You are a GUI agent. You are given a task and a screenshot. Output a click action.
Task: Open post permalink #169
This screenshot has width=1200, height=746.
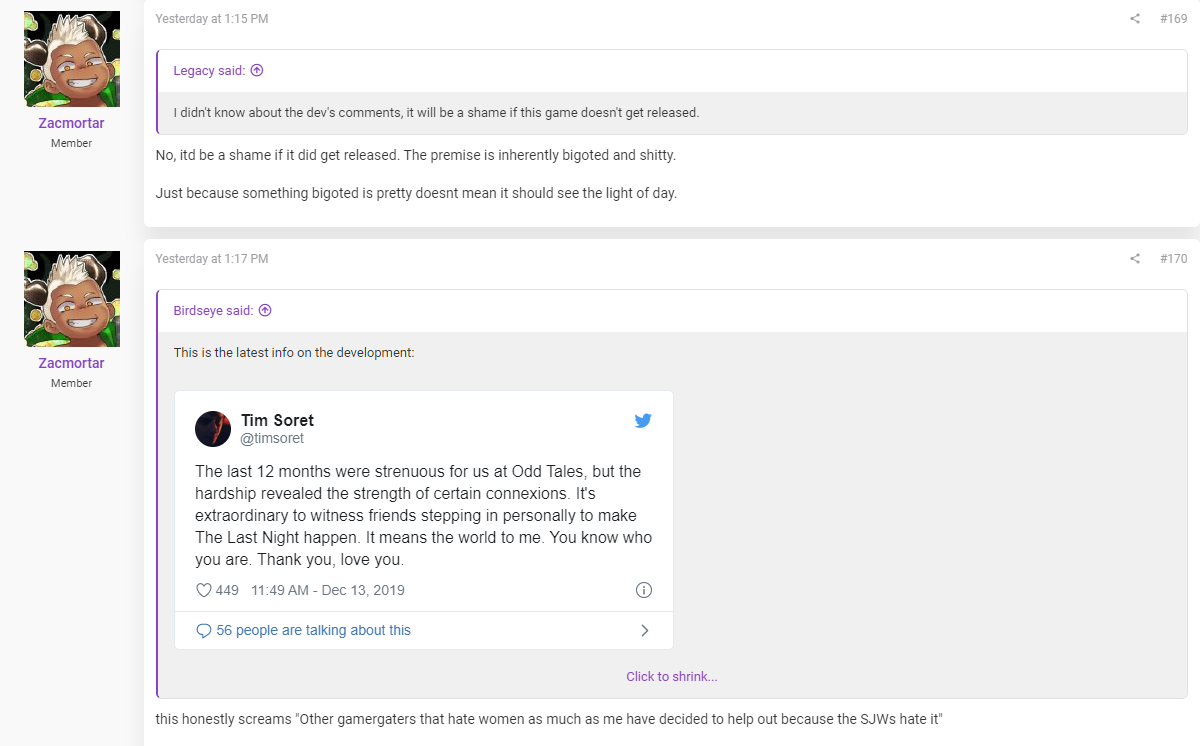click(x=1173, y=19)
